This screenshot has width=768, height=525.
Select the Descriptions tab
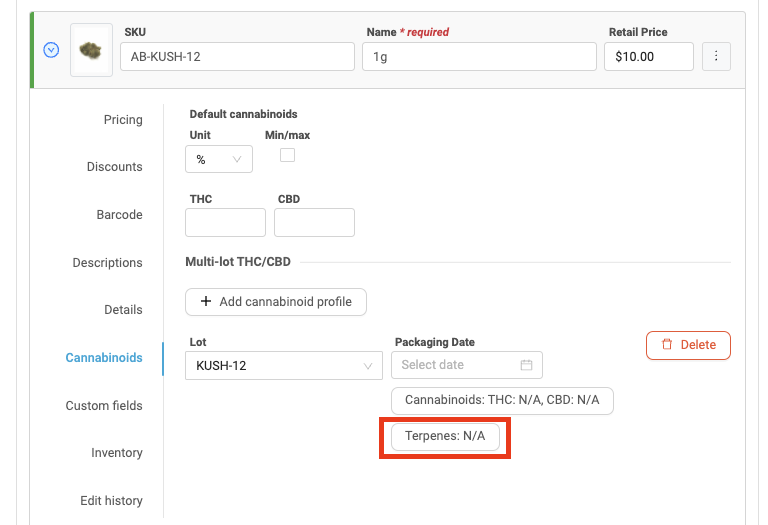[x=107, y=263]
